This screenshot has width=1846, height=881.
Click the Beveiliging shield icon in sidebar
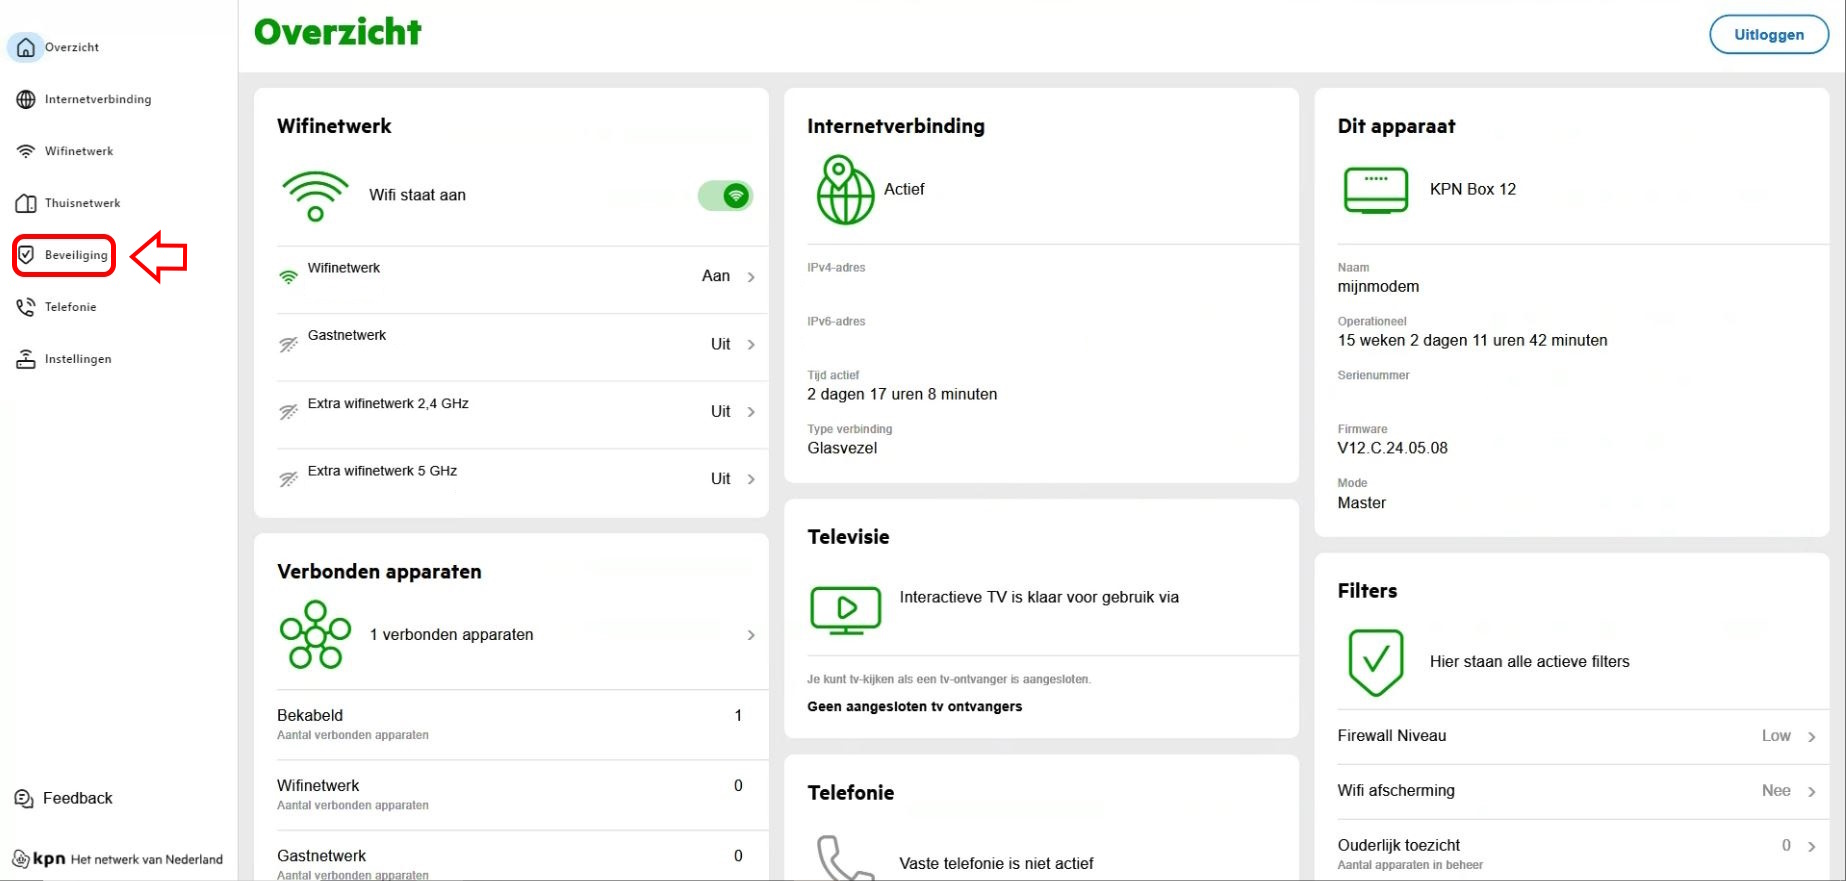[x=26, y=255]
